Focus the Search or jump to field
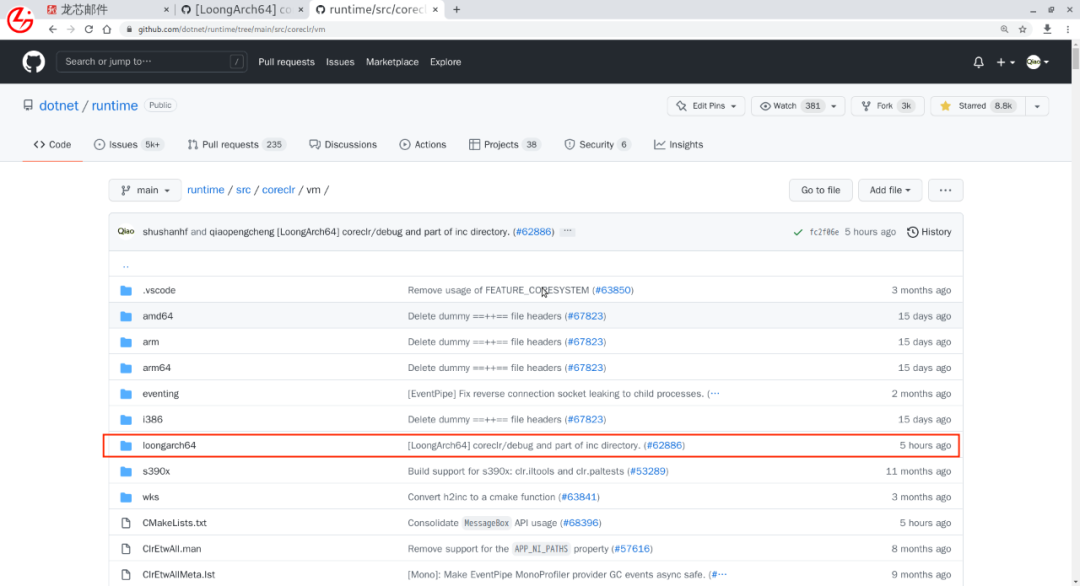The height and width of the screenshot is (586, 1080). pos(150,62)
